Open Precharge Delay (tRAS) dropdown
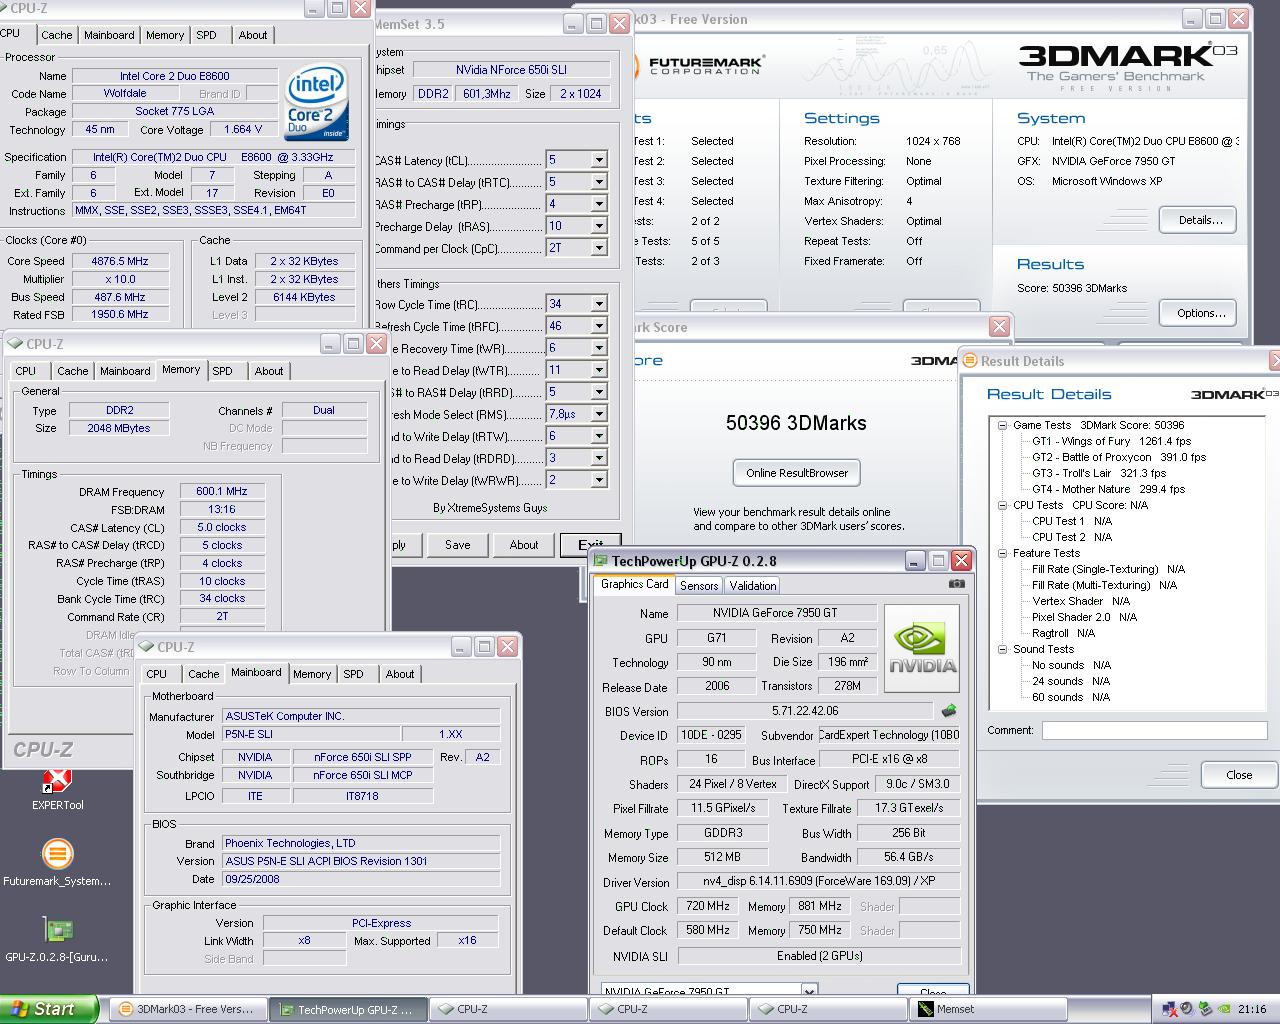The height and width of the screenshot is (1024, 1280). click(599, 226)
